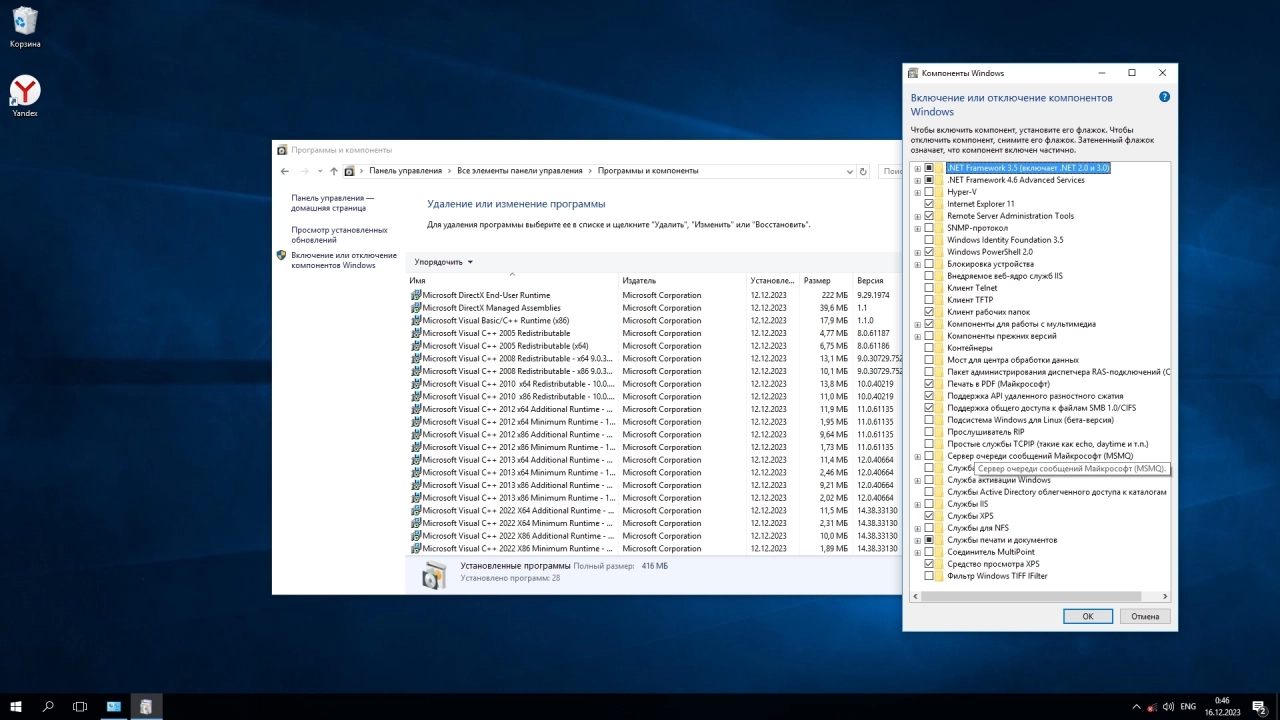Expand the SNMP-протокол node
The height and width of the screenshot is (720, 1280).
point(917,228)
